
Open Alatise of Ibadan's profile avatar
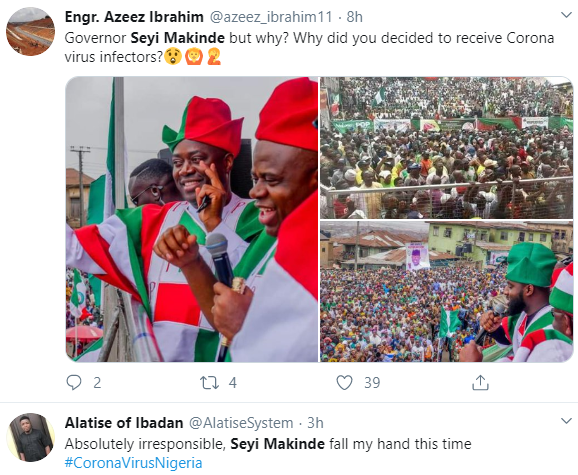tap(31, 437)
